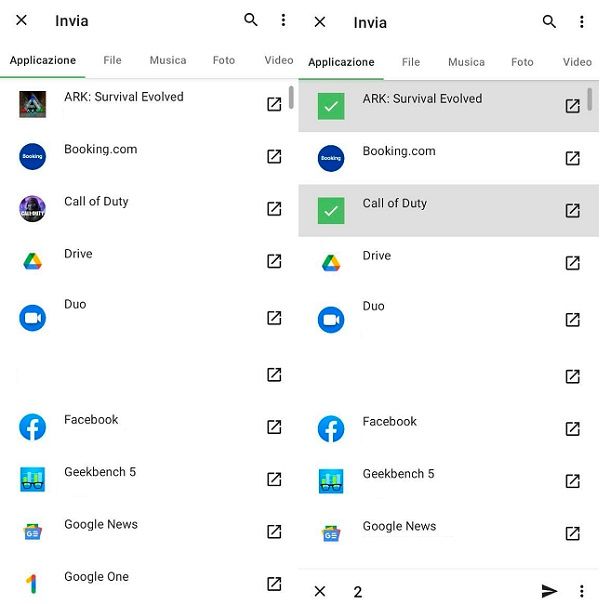Close the right Invia screen
610x604 pixels.
(x=320, y=22)
